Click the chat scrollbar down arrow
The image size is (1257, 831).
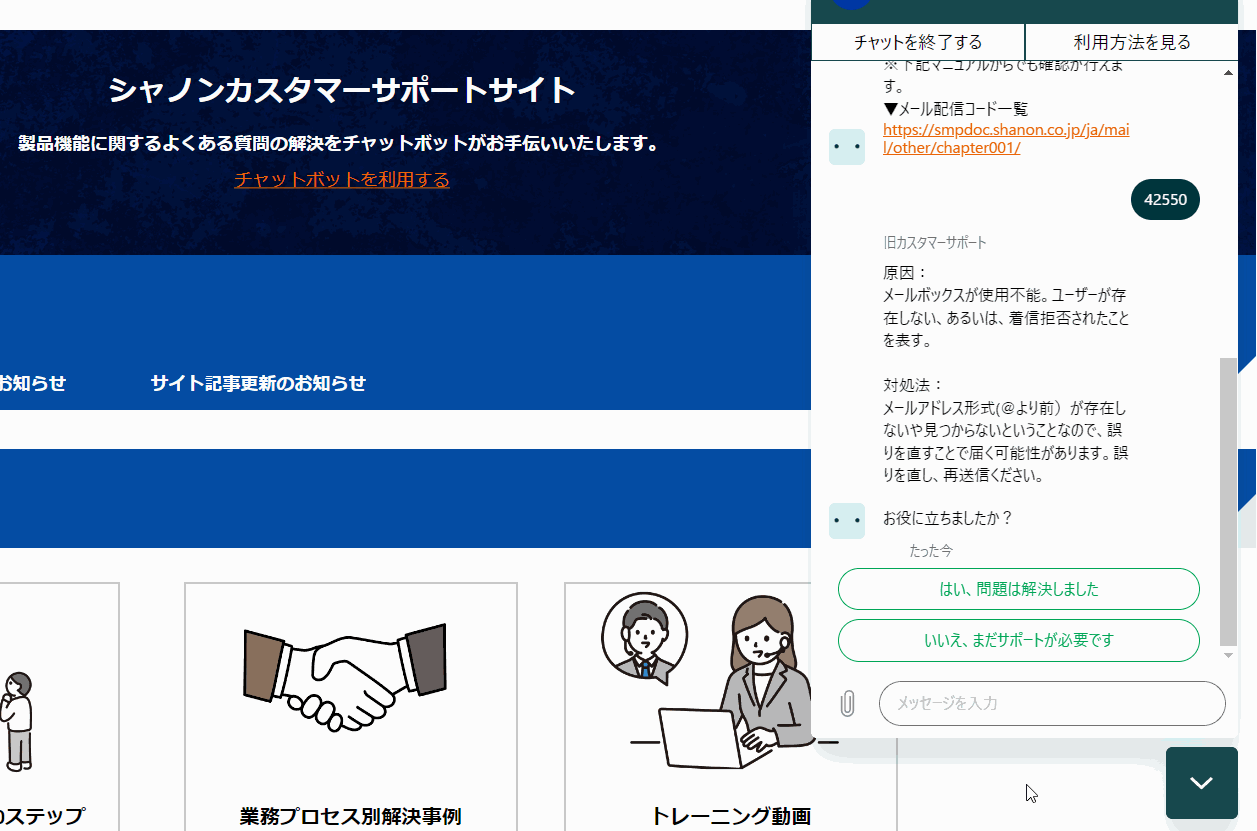[1229, 655]
